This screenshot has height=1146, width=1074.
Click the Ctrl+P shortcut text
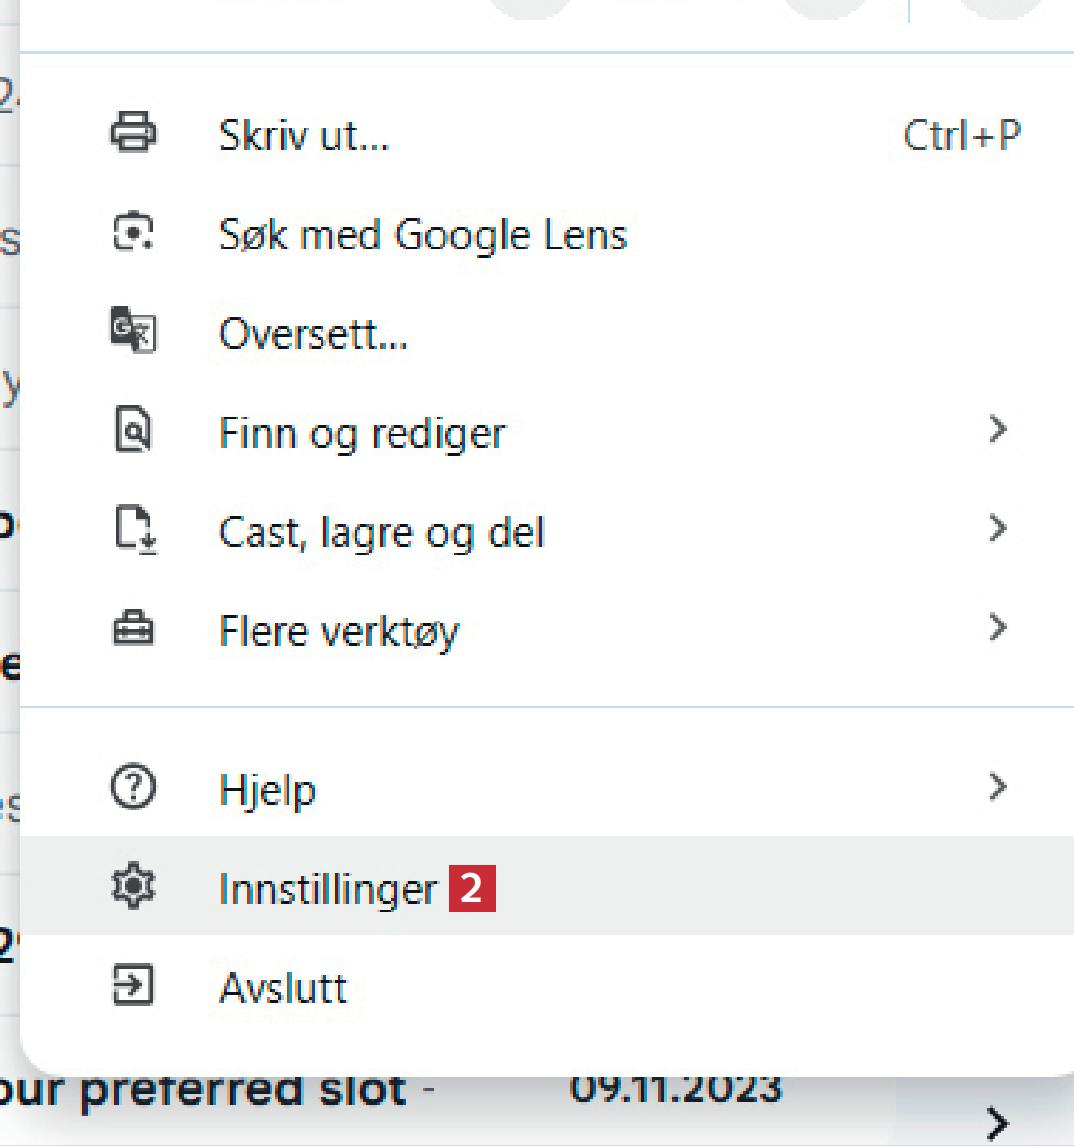961,135
